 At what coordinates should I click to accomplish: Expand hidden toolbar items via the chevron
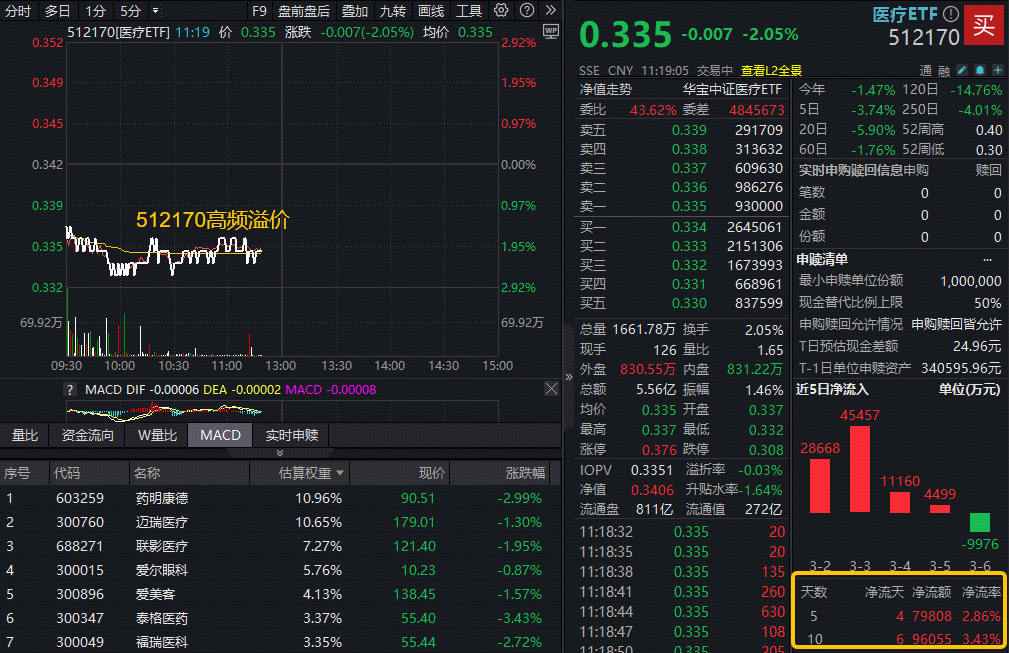pos(550,10)
